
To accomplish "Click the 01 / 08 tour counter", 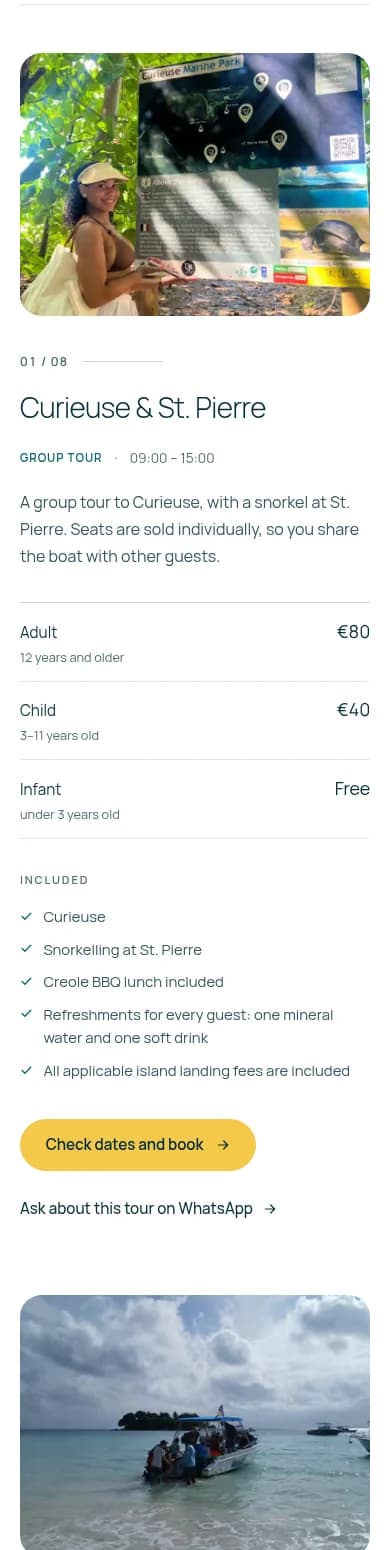I will click(x=44, y=361).
